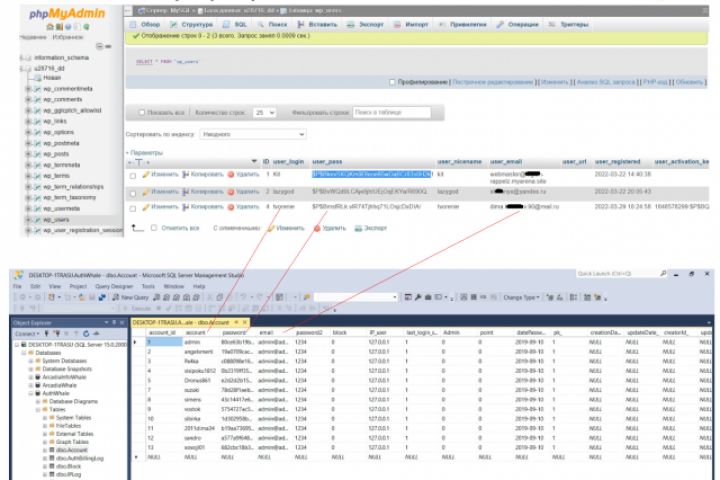
Task: Open rows count dropdown showing 25
Action: click(x=264, y=113)
